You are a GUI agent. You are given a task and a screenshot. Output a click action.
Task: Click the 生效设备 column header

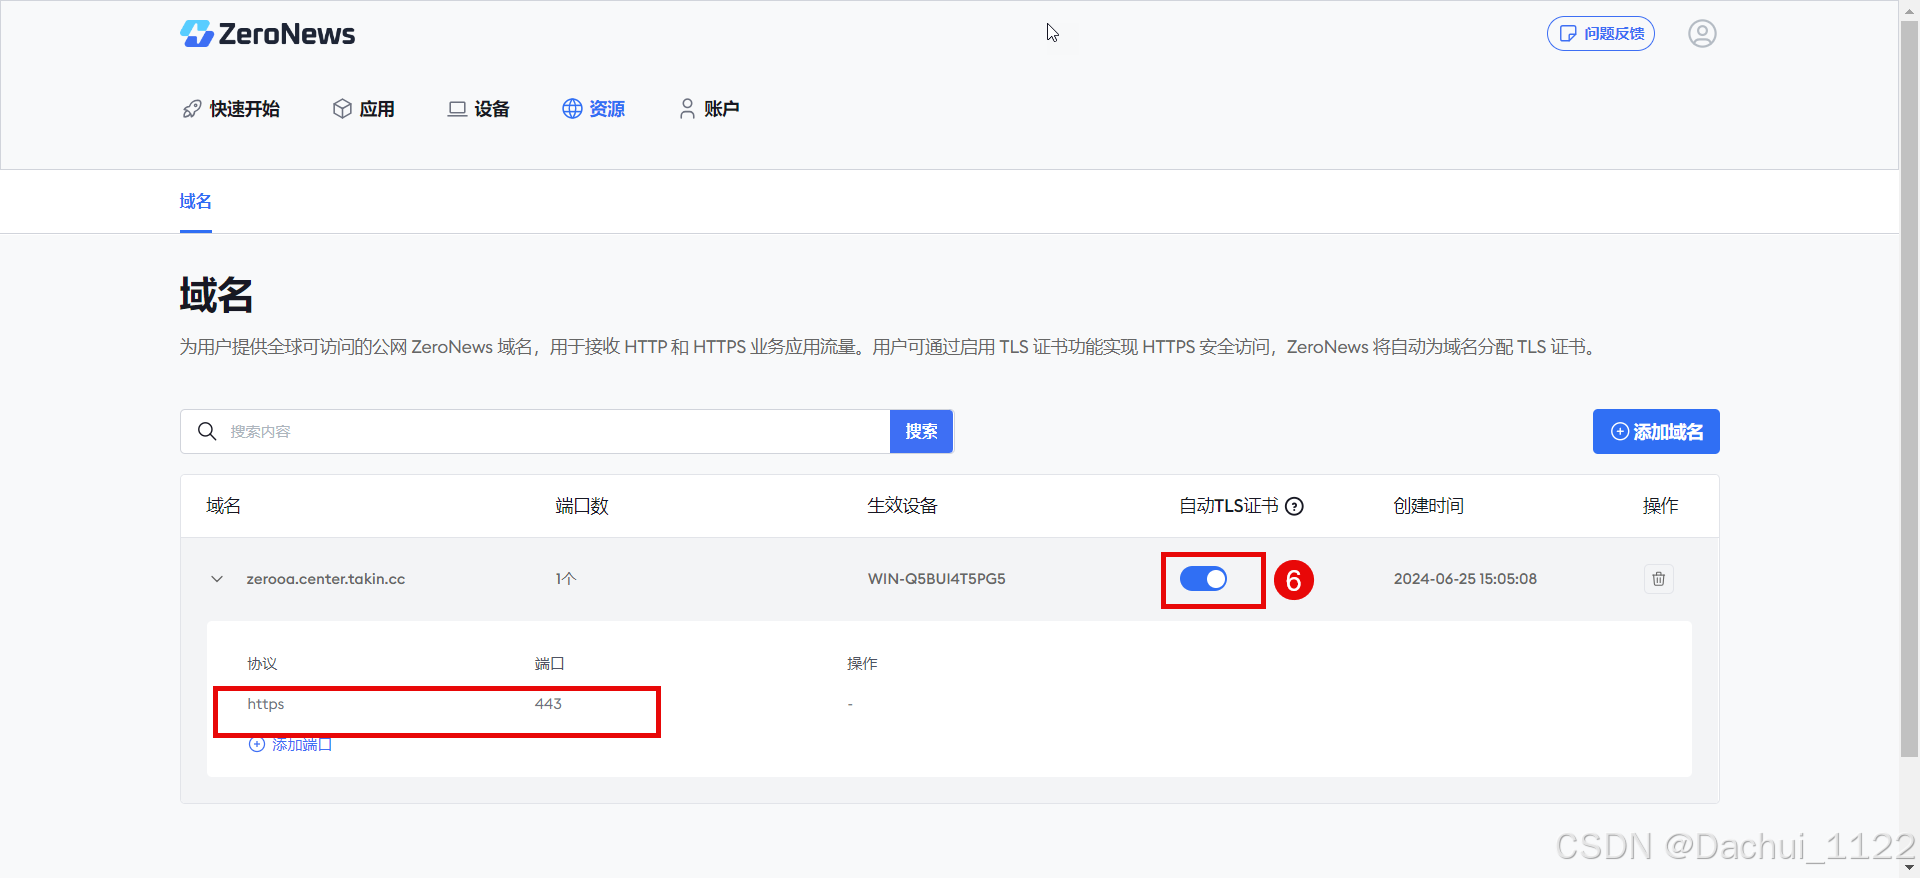[902, 506]
